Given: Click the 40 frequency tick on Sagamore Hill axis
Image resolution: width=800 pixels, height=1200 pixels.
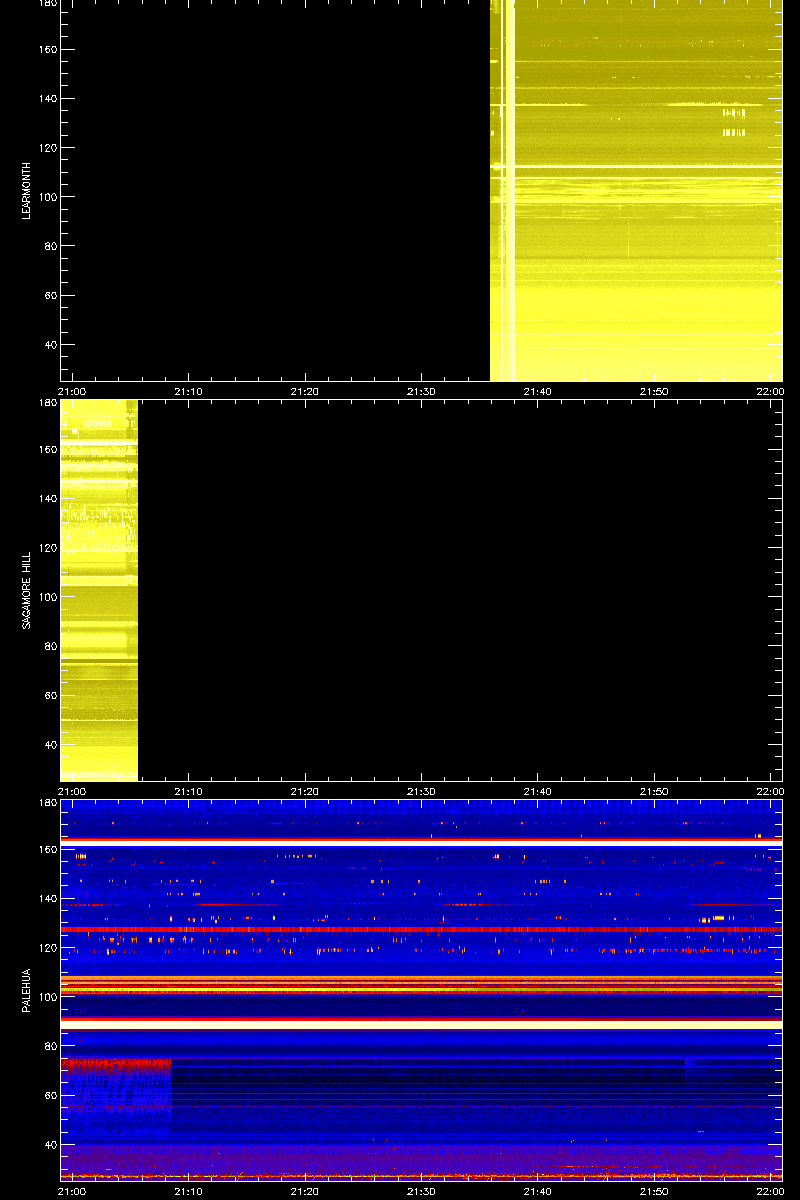Looking at the screenshot, I should point(49,745).
